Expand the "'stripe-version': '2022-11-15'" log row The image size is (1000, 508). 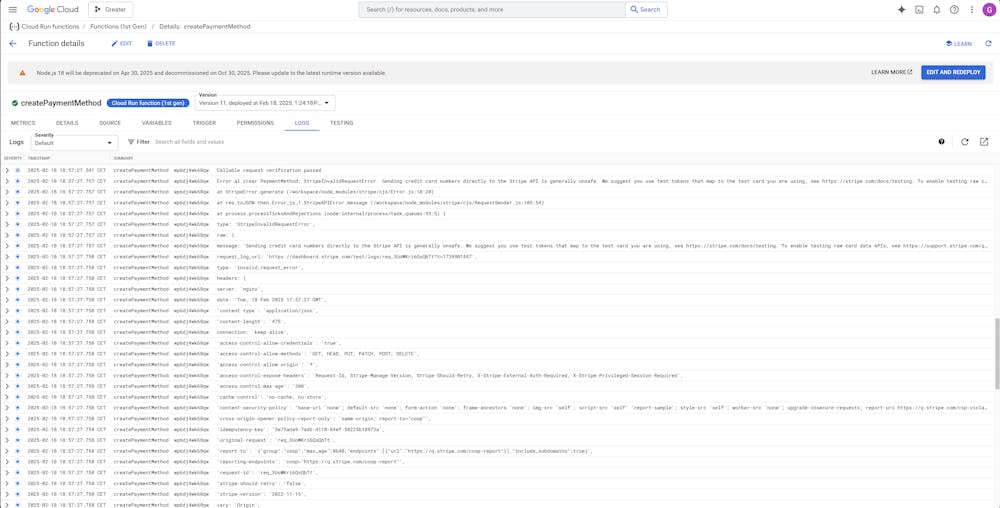point(7,494)
